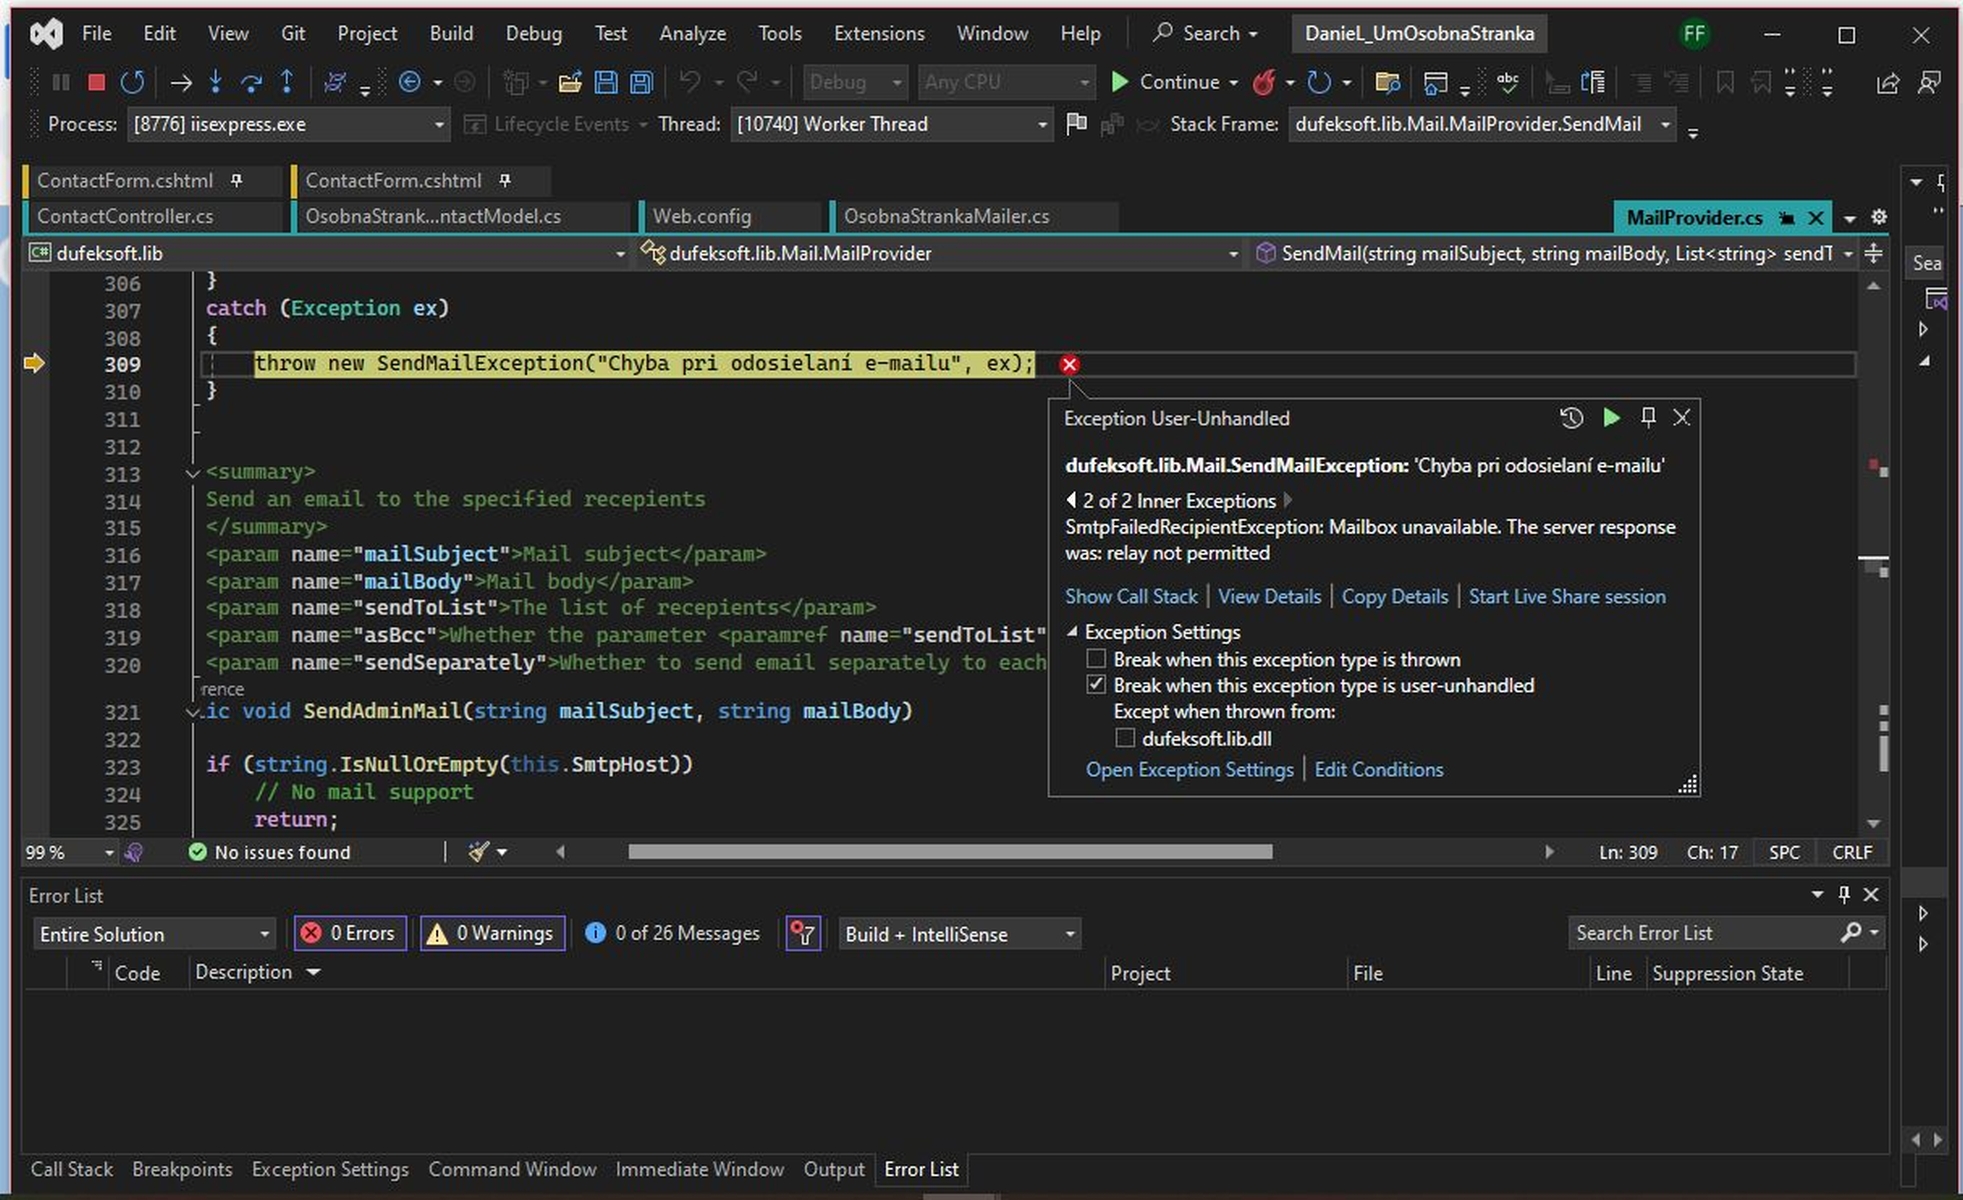Click the Restart debugging icon
Screen dimensions: 1963x1200
(132, 82)
